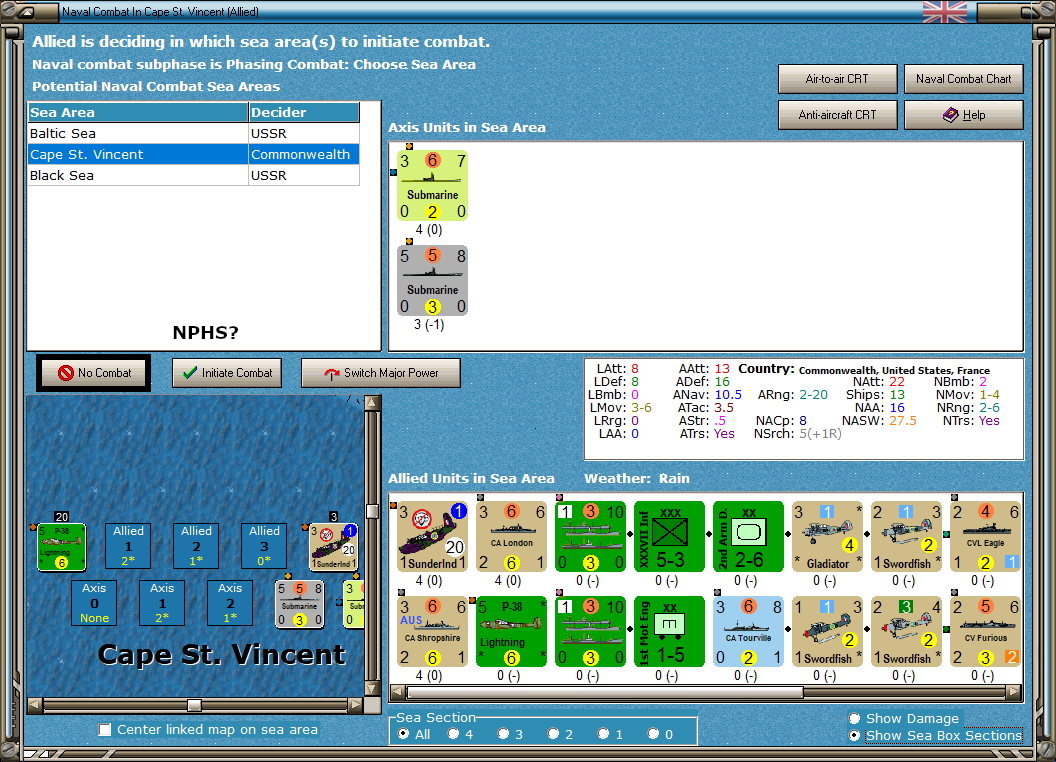Click the map's horizontal scrollbar thumb
1056x762 pixels.
[194, 705]
